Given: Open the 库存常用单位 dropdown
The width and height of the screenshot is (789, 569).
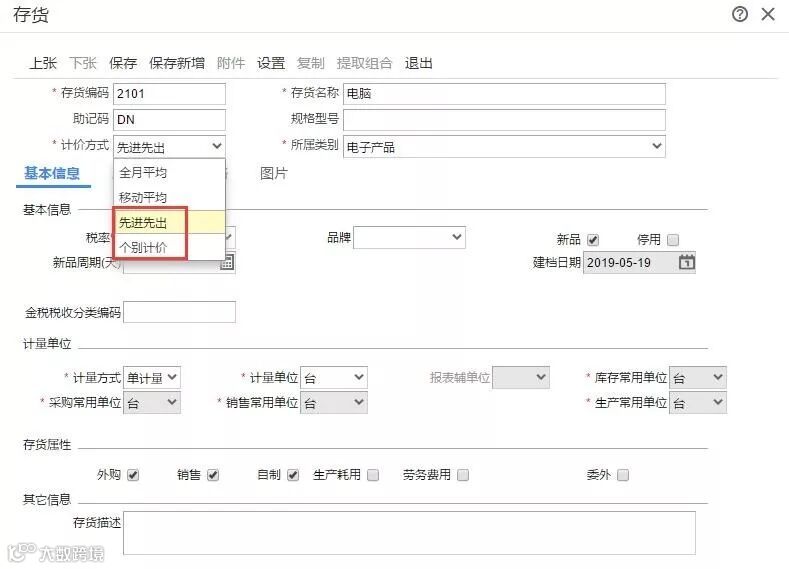Looking at the screenshot, I should tap(697, 377).
